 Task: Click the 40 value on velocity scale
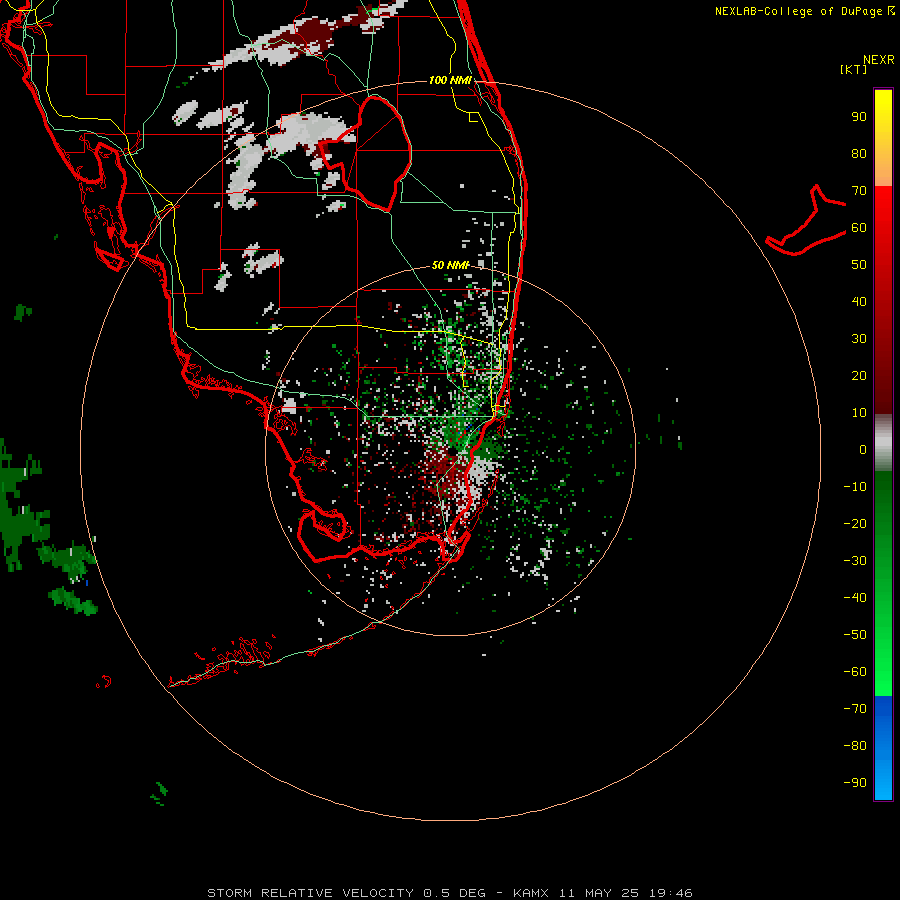(x=859, y=302)
